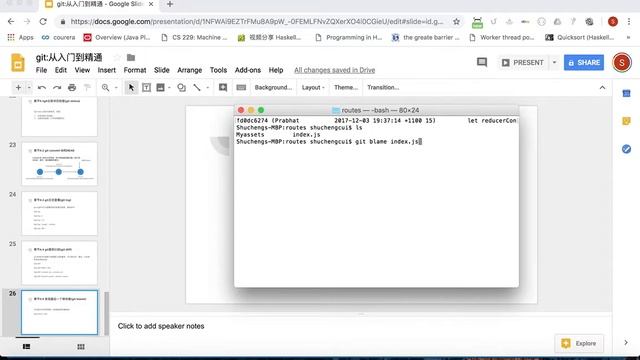Open the Edit menu
The image size is (640, 360).
(61, 70)
